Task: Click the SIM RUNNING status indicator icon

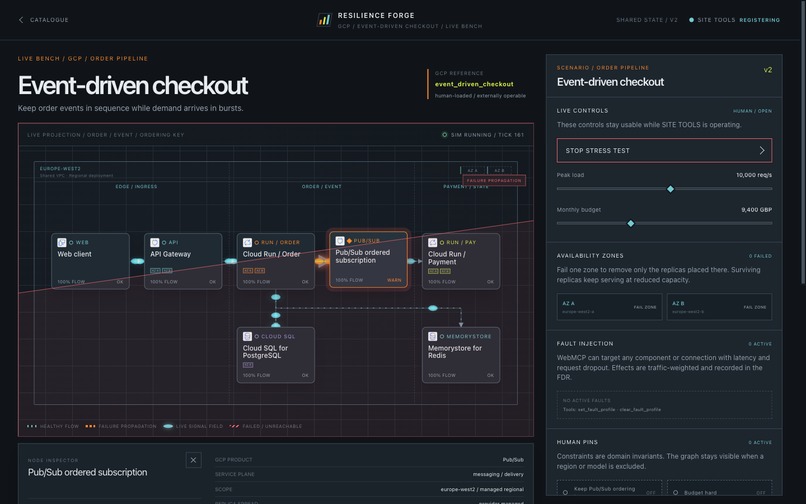Action: (x=445, y=135)
